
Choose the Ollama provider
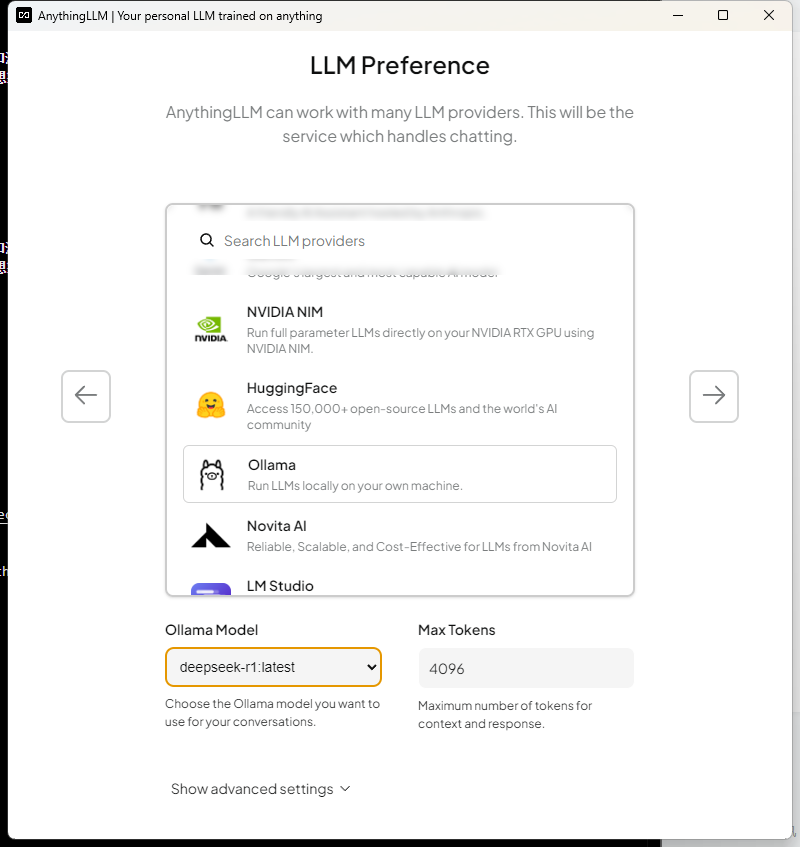[x=400, y=474]
